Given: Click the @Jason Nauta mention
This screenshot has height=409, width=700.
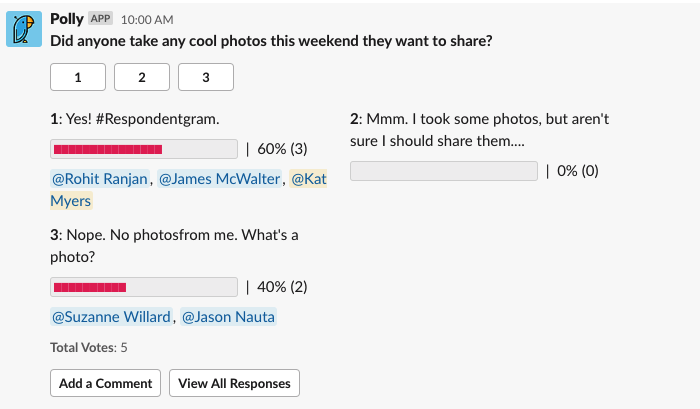Looking at the screenshot, I should click(x=228, y=317).
